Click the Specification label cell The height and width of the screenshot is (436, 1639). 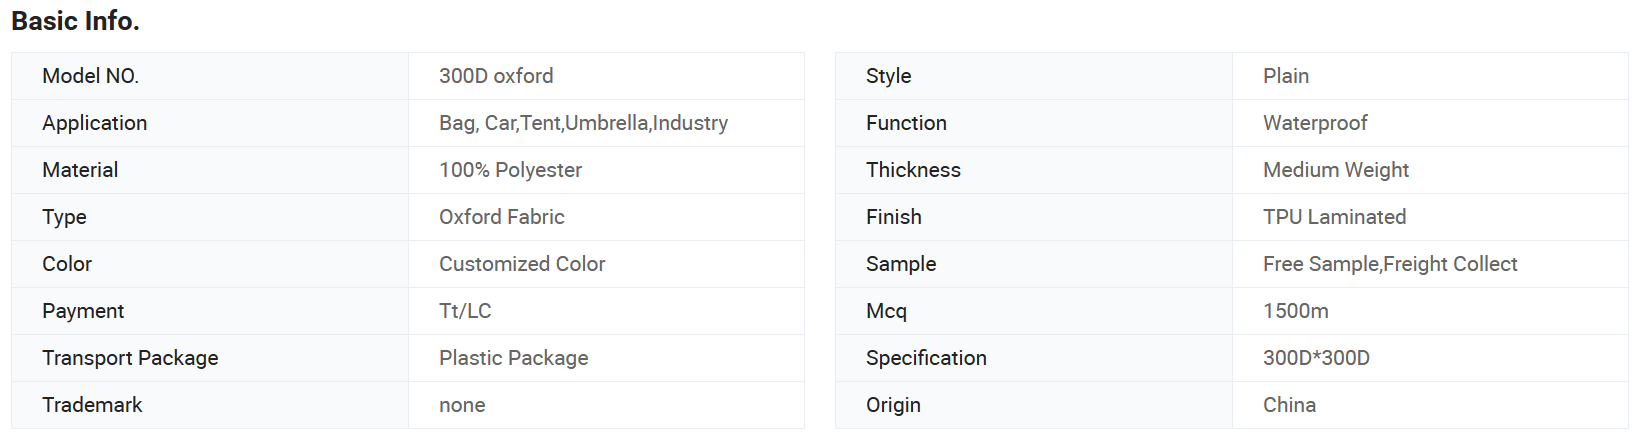point(1034,358)
